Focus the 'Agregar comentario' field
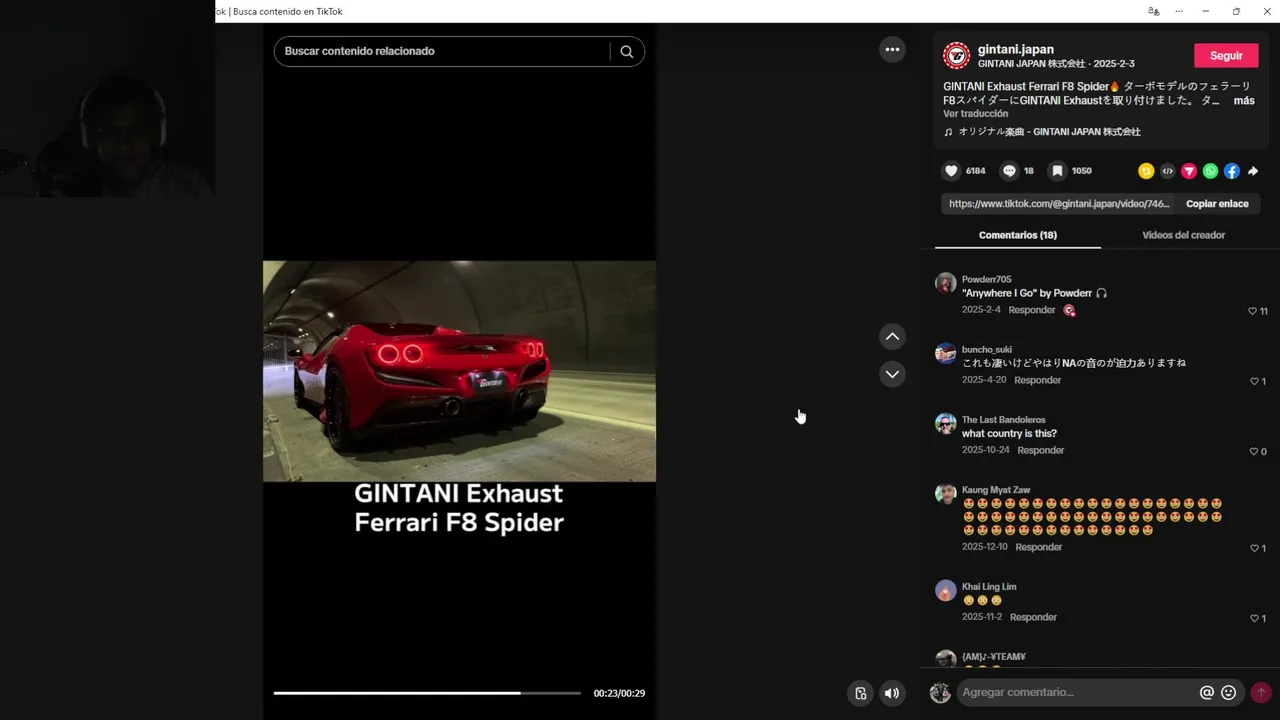The width and height of the screenshot is (1280, 720). (x=1077, y=692)
